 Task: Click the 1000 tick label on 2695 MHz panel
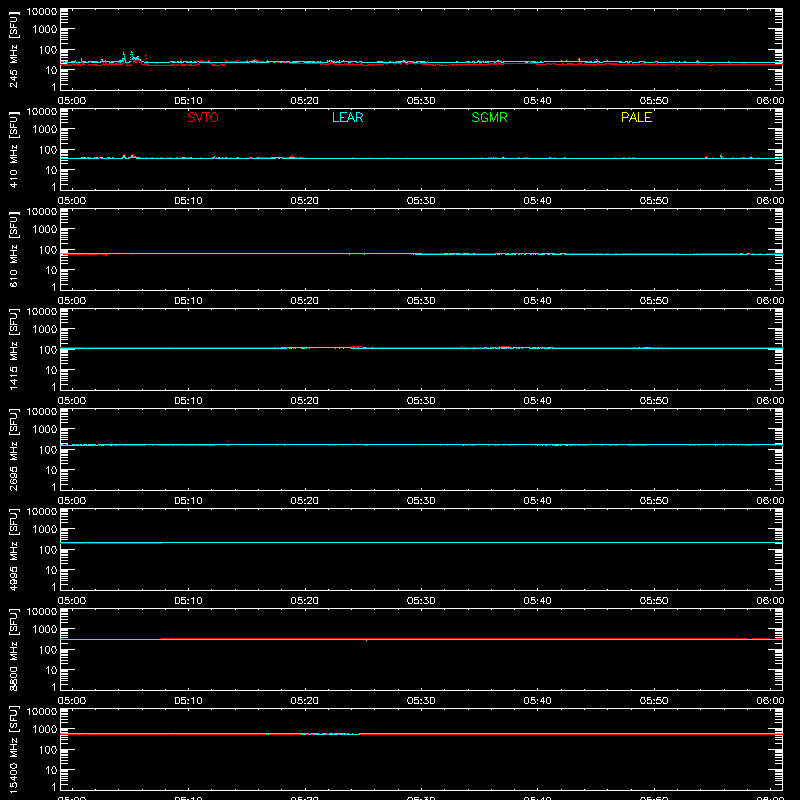(45, 430)
